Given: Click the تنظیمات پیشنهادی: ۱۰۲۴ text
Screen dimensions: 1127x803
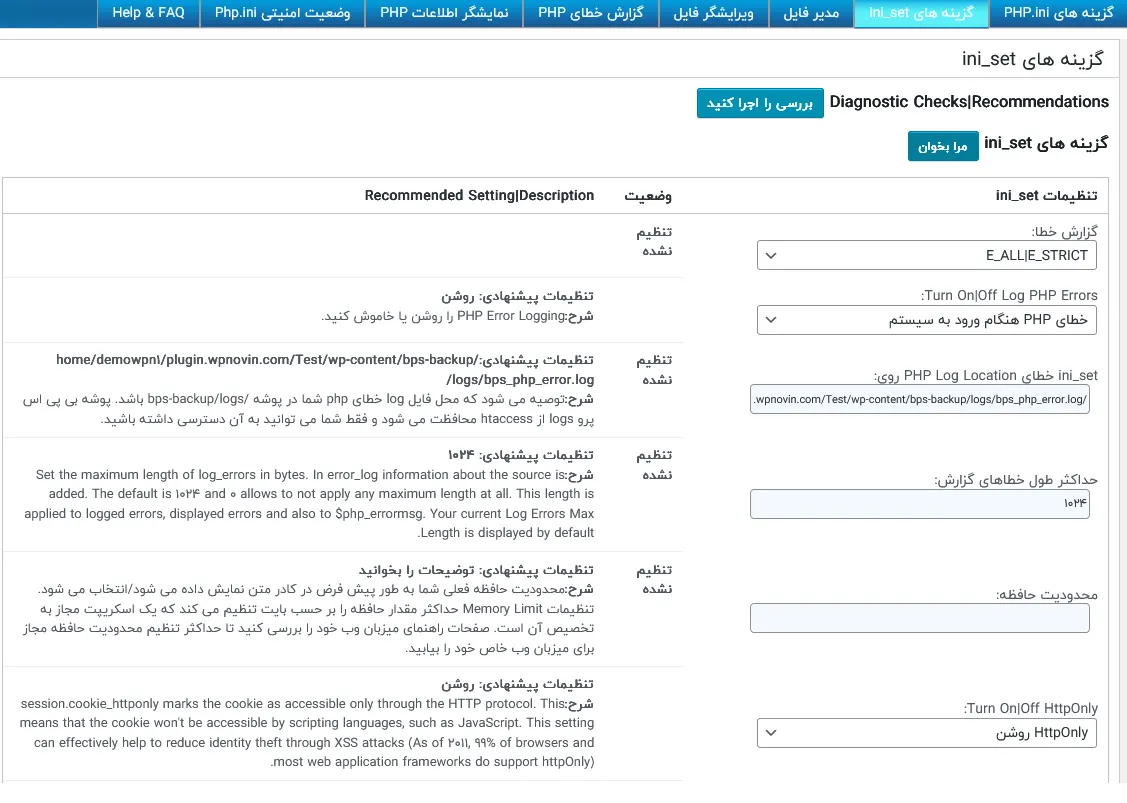Looking at the screenshot, I should click(x=520, y=455).
